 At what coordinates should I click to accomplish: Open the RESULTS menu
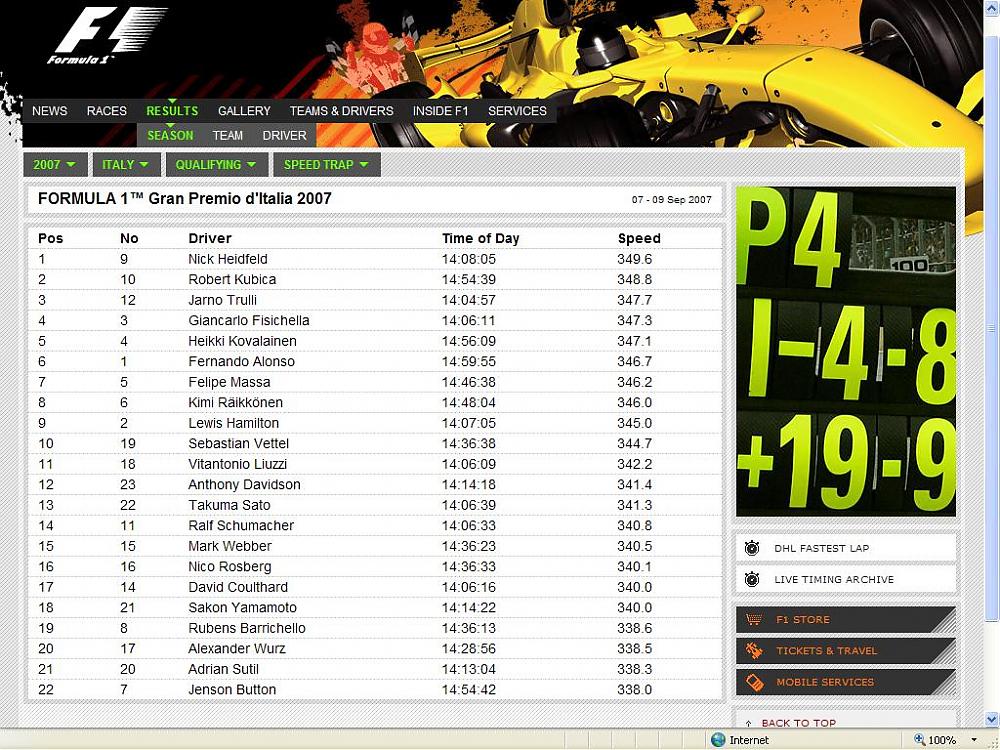pyautogui.click(x=172, y=111)
